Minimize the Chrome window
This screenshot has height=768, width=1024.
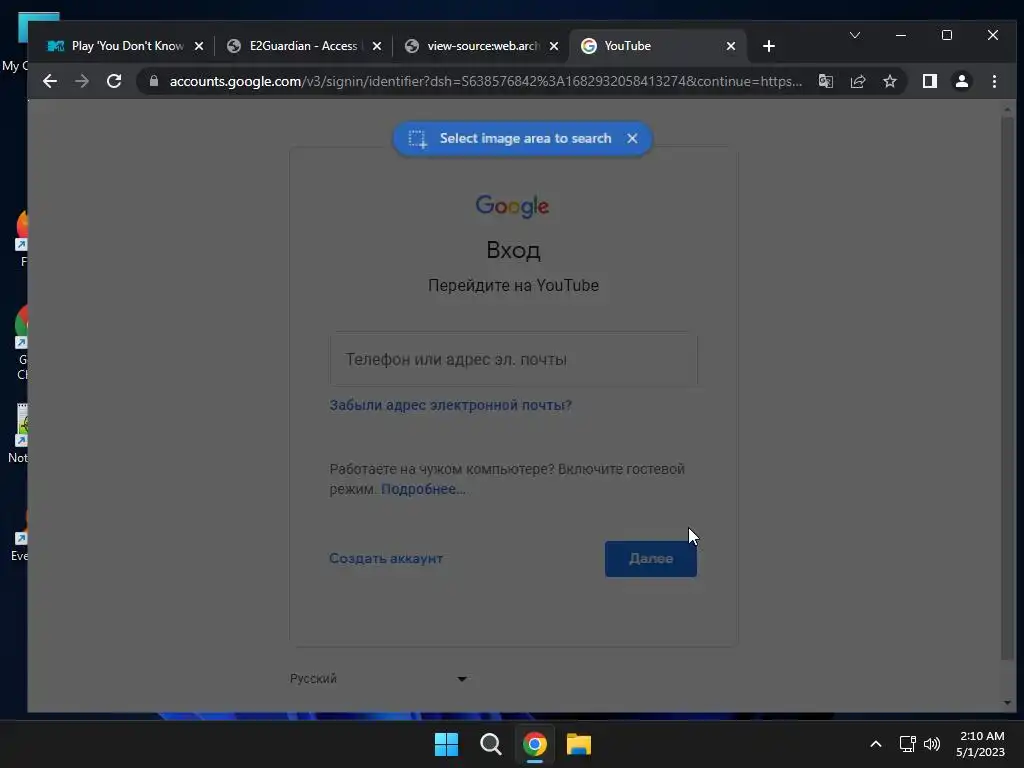click(901, 35)
